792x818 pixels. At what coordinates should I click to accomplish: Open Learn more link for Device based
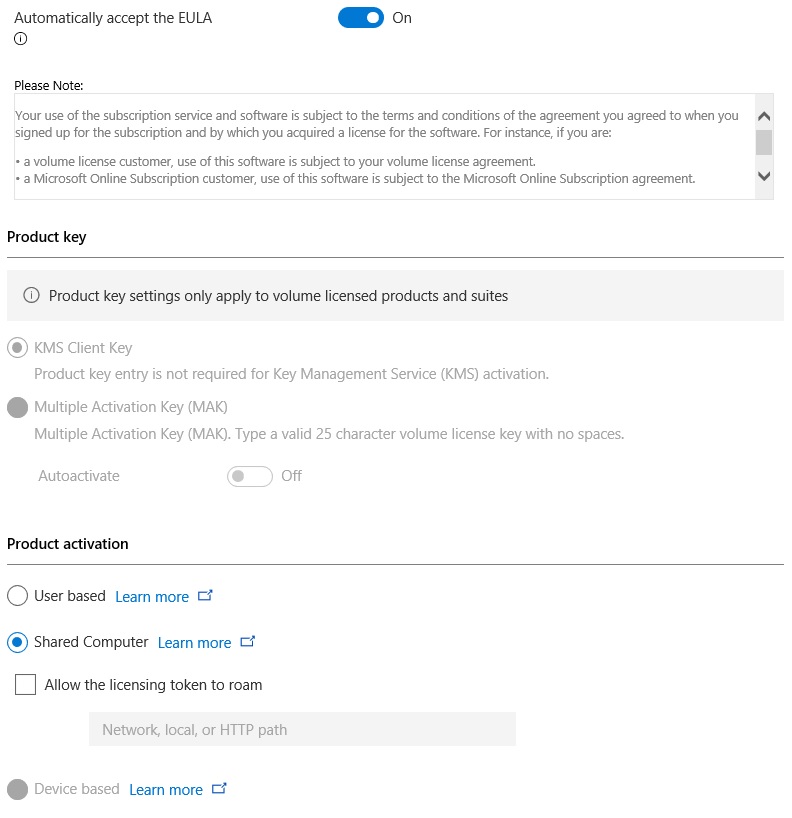click(x=166, y=790)
